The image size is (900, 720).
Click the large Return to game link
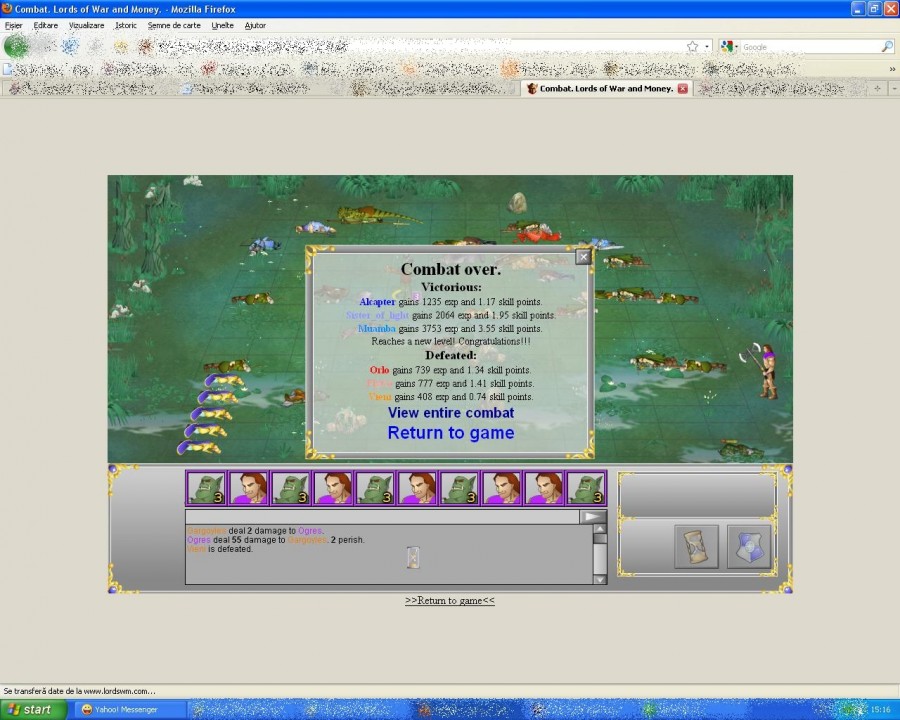[451, 433]
